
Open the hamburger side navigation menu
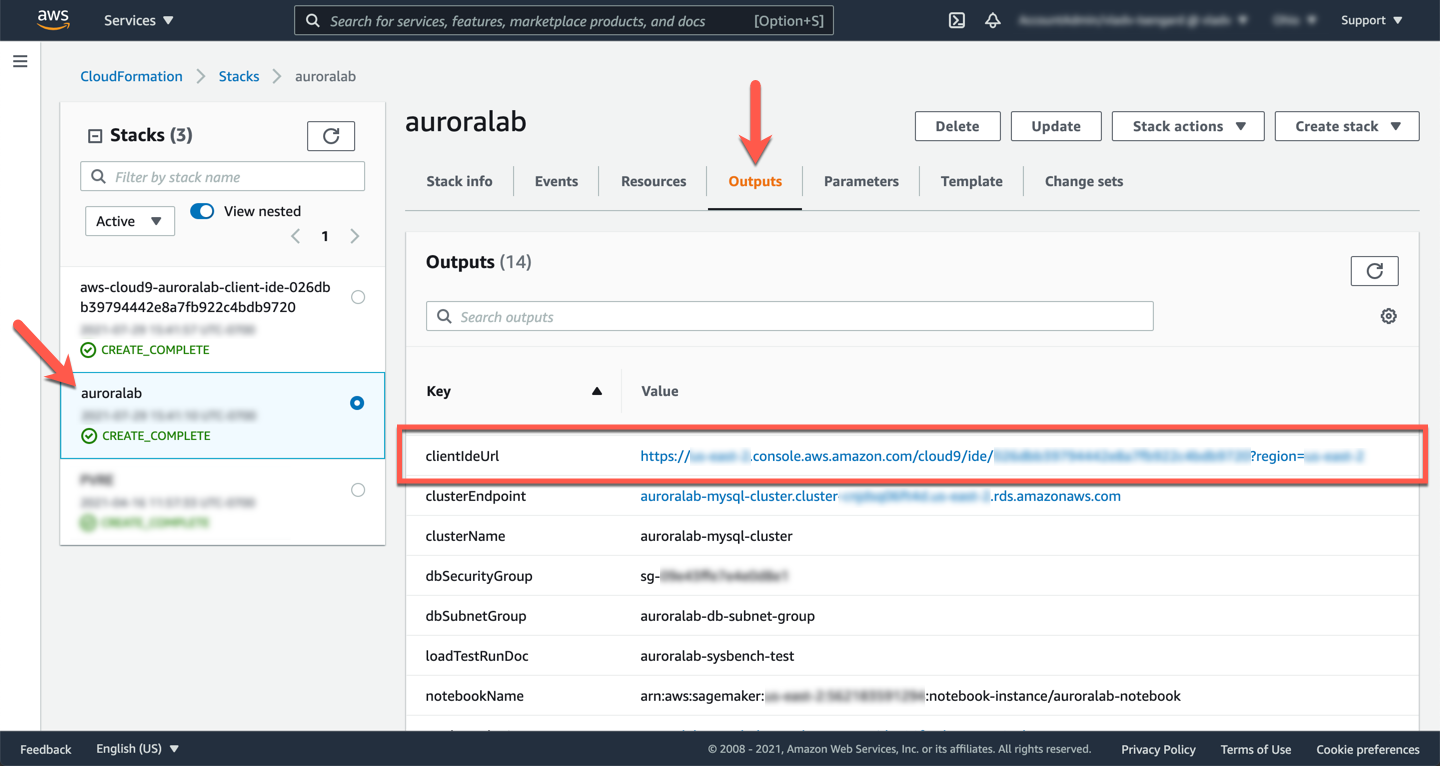(20, 62)
